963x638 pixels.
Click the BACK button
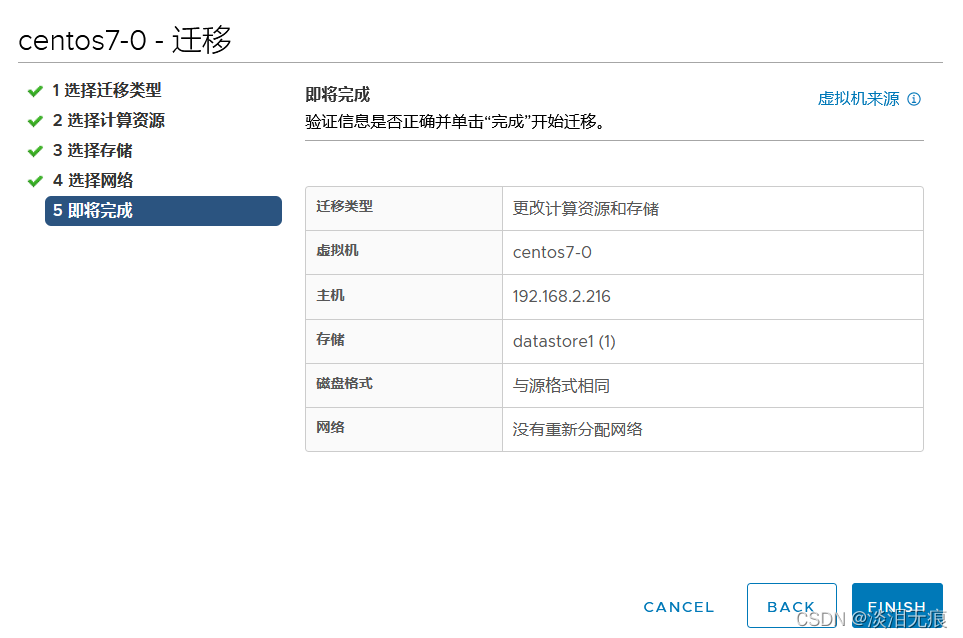pos(791,605)
